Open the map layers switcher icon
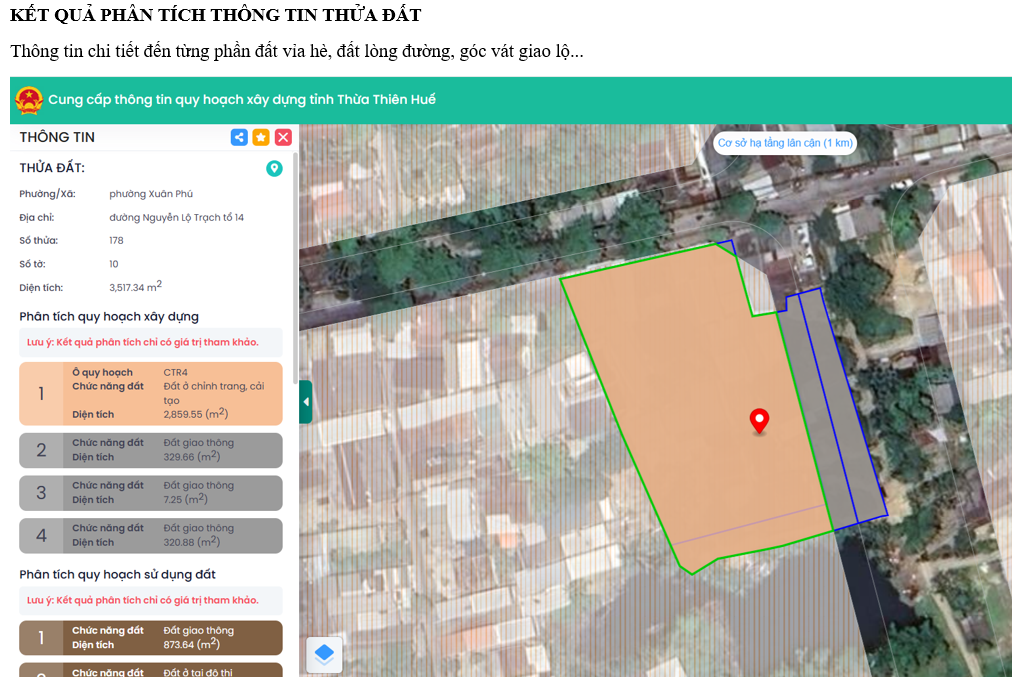Viewport: 1027px width, 698px height. point(324,655)
